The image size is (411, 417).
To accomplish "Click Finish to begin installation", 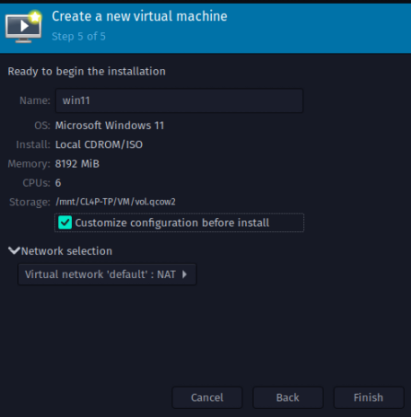I will [368, 397].
